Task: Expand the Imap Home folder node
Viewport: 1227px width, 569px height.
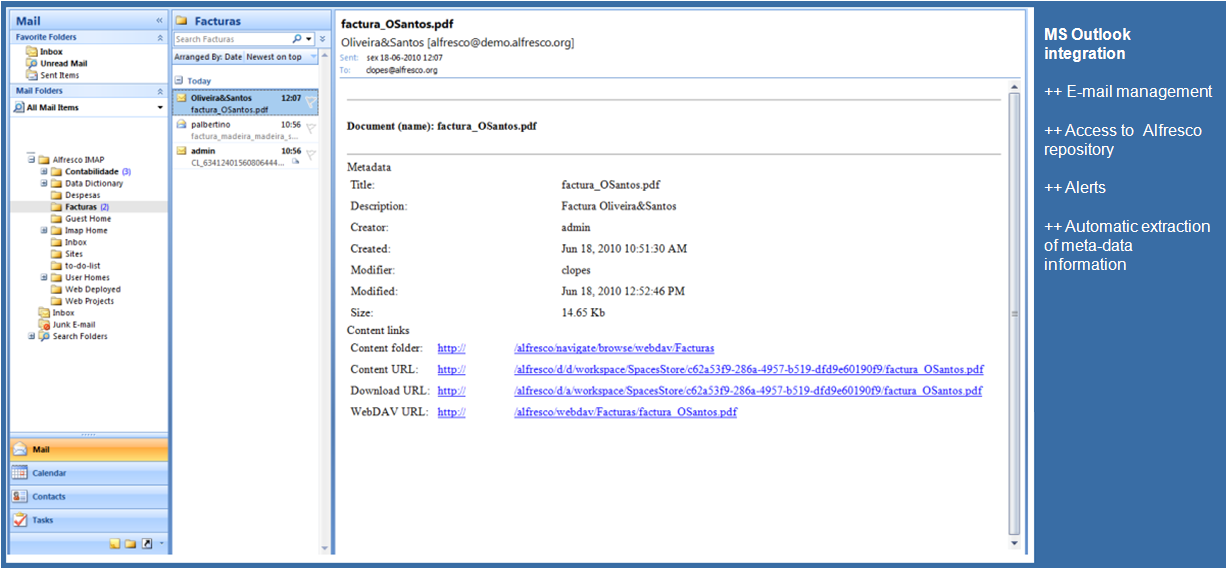Action: (x=44, y=231)
